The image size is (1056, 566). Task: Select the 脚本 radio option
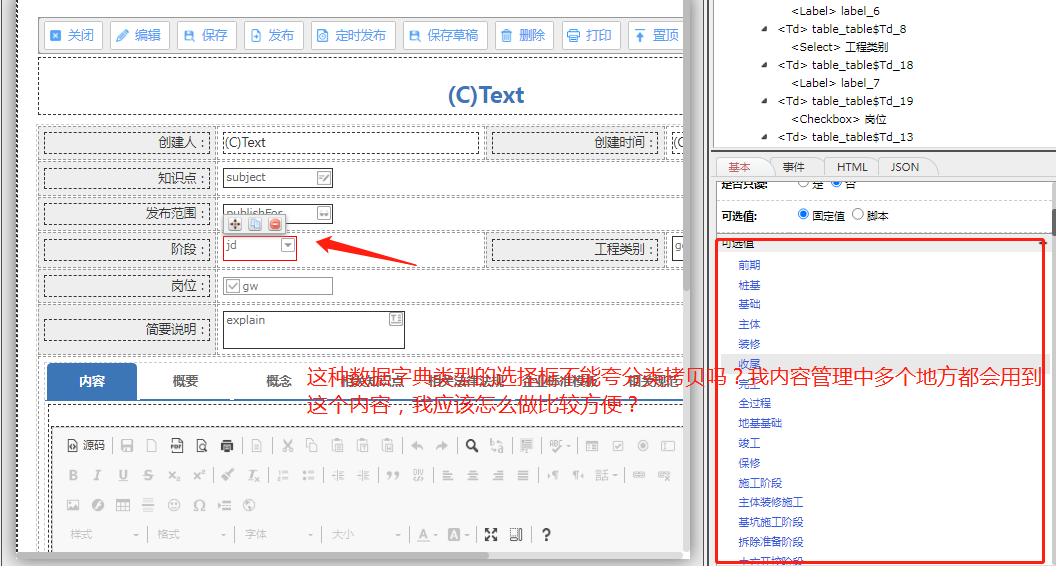858,214
